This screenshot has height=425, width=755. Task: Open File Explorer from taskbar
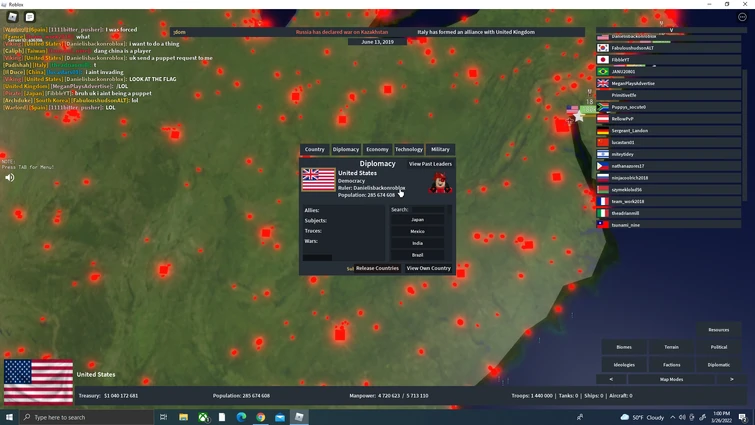click(x=183, y=417)
